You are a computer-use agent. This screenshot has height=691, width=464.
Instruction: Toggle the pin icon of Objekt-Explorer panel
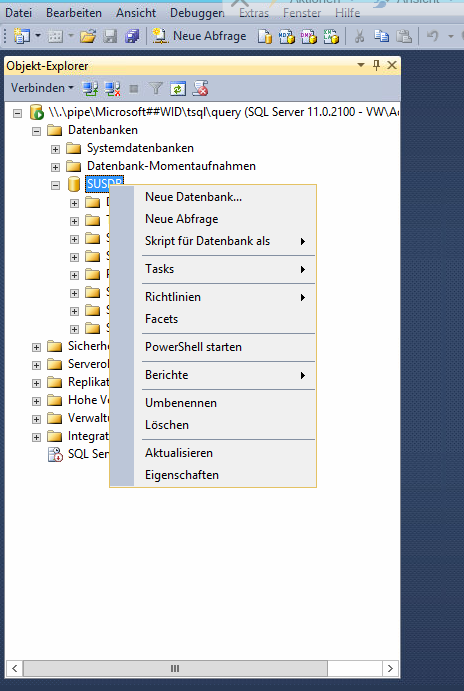[376, 65]
